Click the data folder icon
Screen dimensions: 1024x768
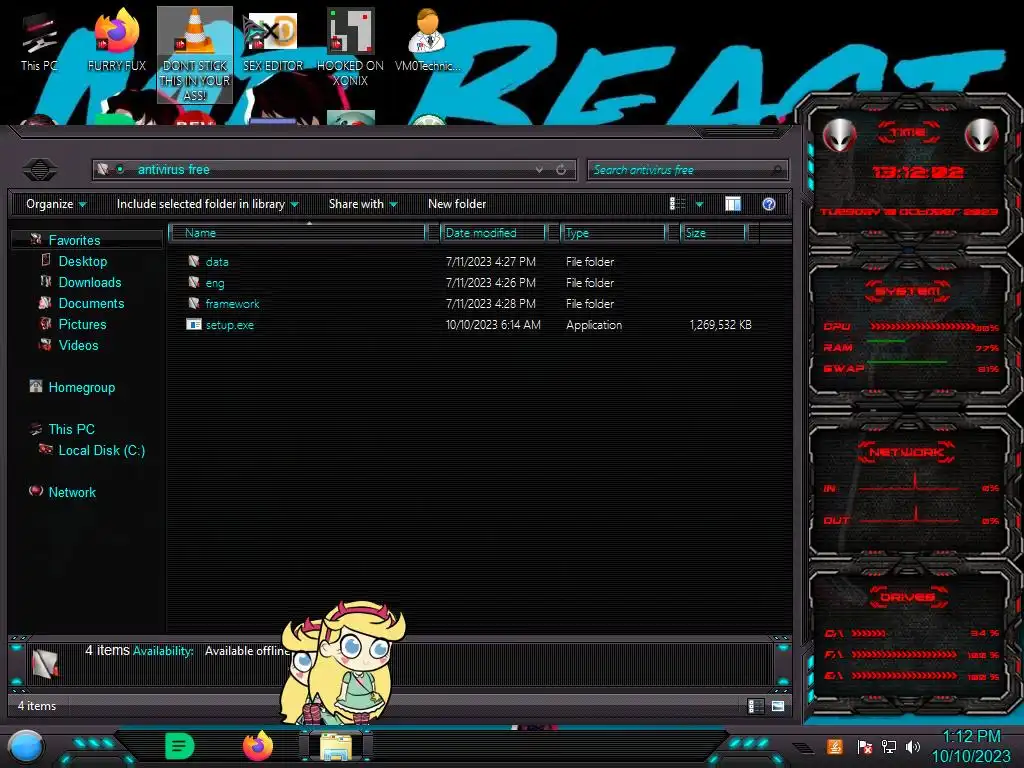[194, 262]
